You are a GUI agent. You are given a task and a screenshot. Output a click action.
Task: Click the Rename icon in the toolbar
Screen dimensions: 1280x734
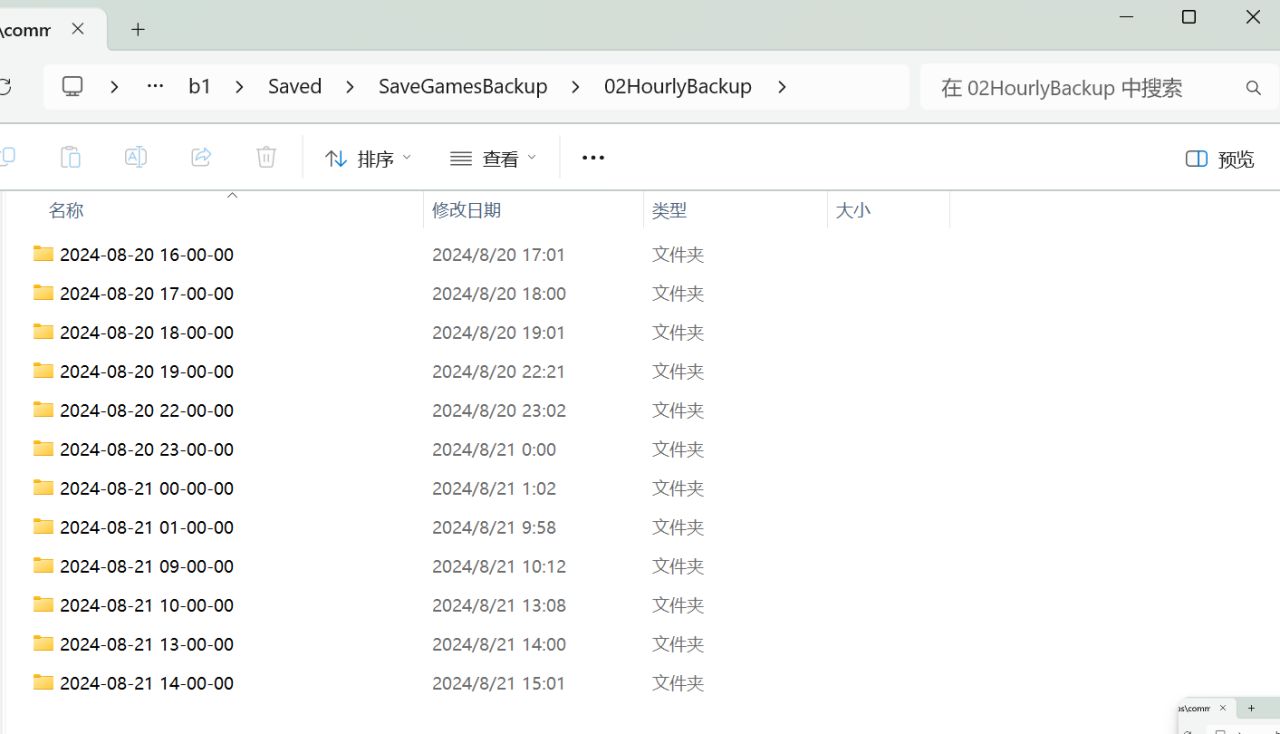(136, 157)
